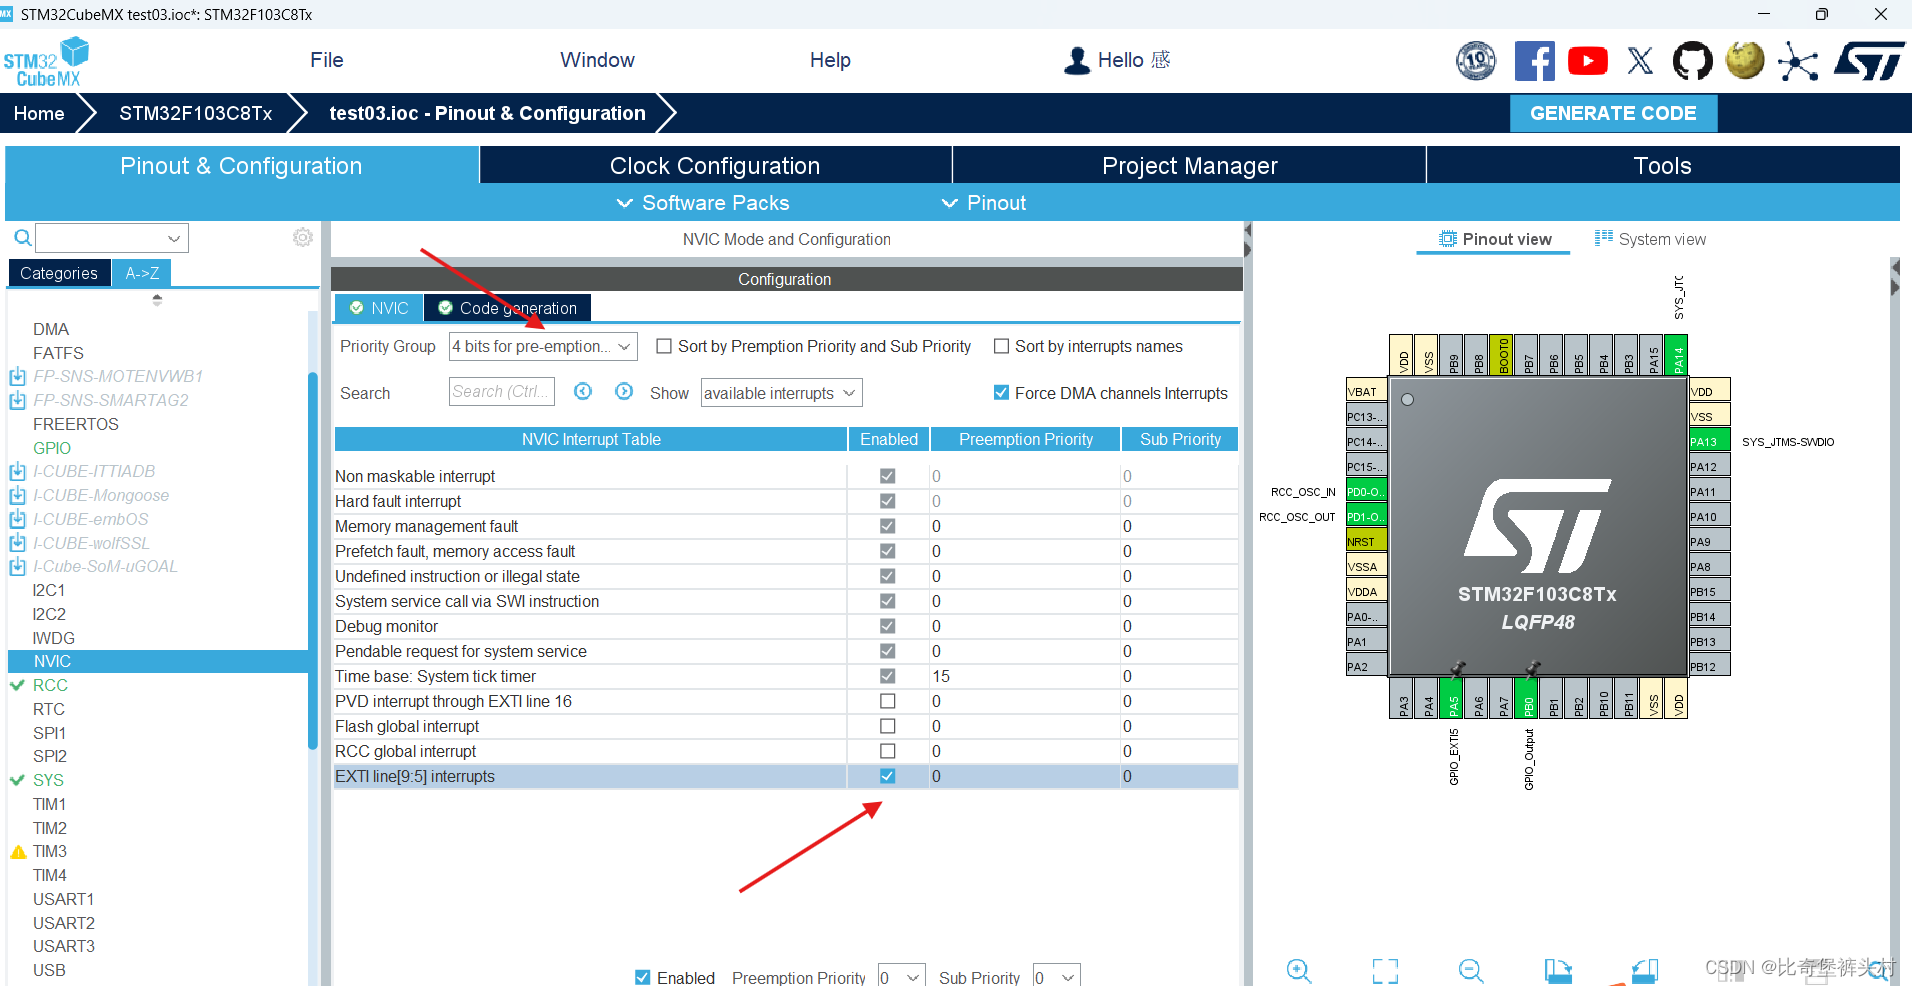This screenshot has height=986, width=1912.
Task: Click the ST logo in top right
Action: coord(1869,61)
